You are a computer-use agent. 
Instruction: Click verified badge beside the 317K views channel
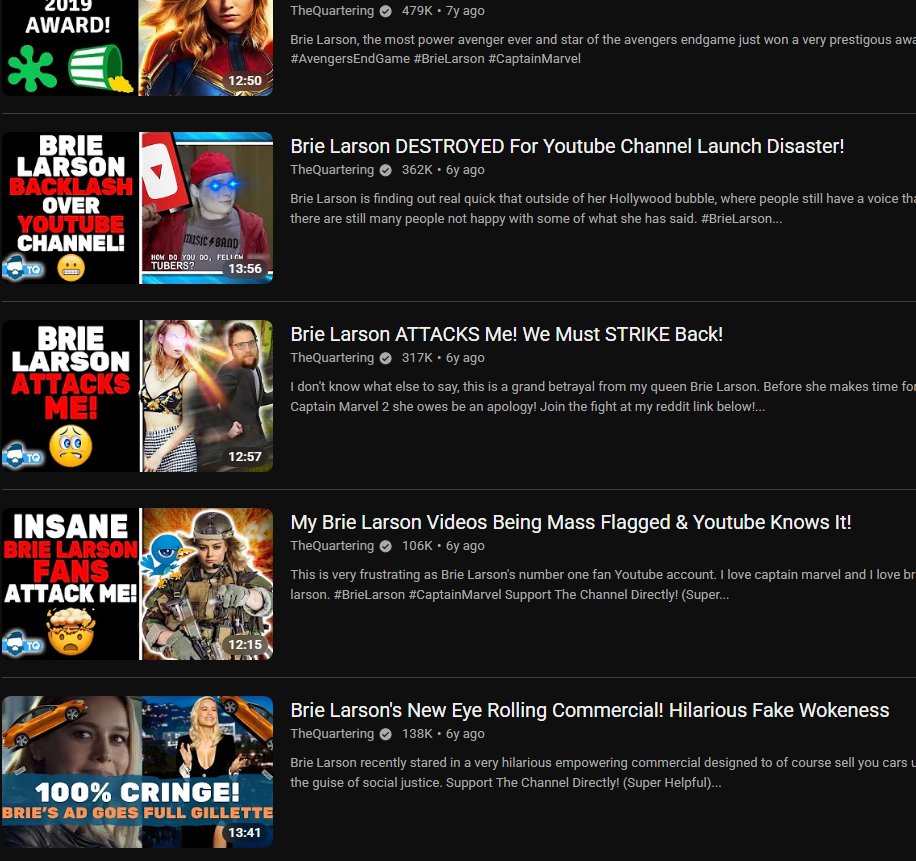coord(386,359)
